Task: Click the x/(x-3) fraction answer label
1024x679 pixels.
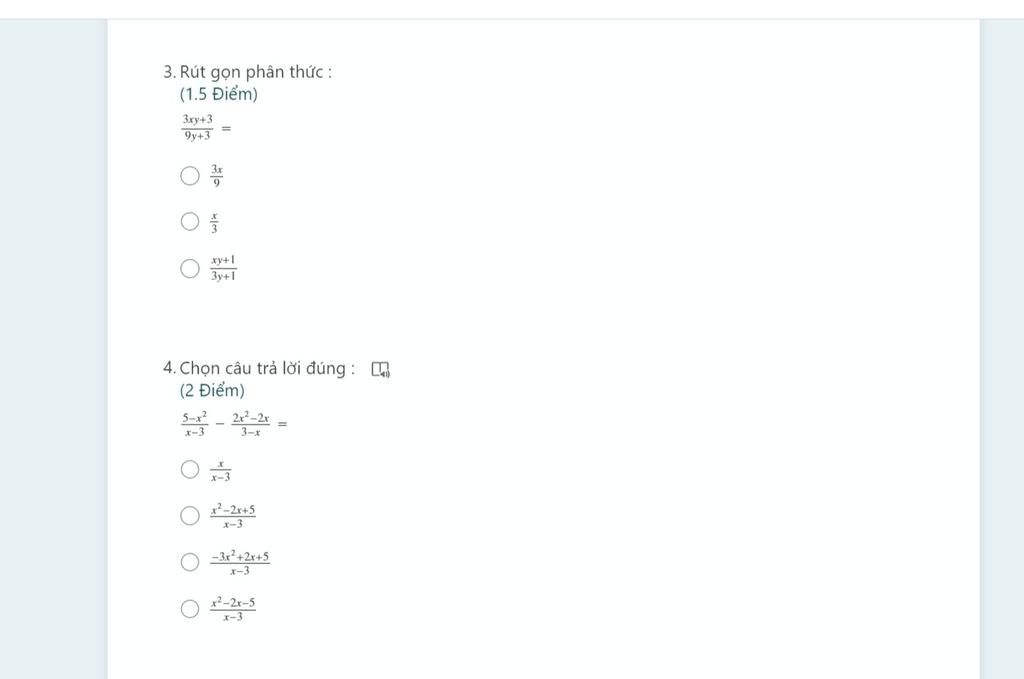Action: click(221, 471)
